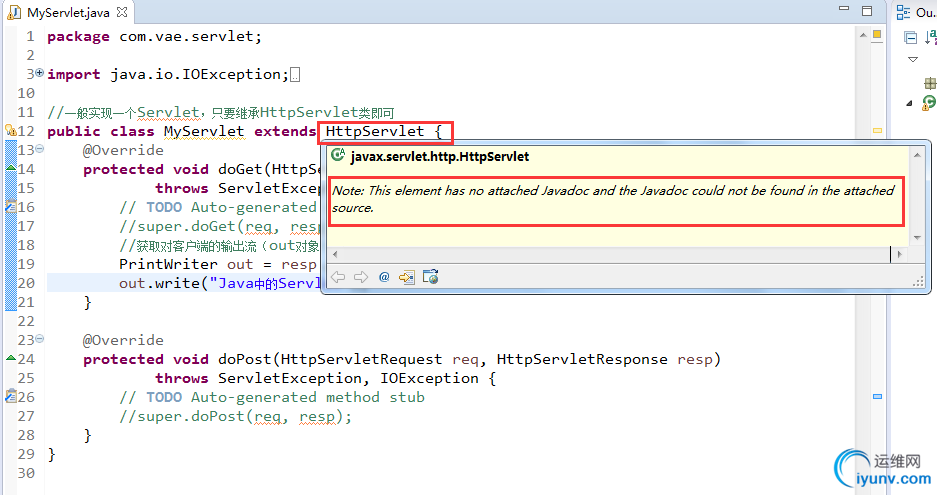Click the TODO task marker on line 16
Image resolution: width=937 pixels, height=495 pixels.
point(11,206)
